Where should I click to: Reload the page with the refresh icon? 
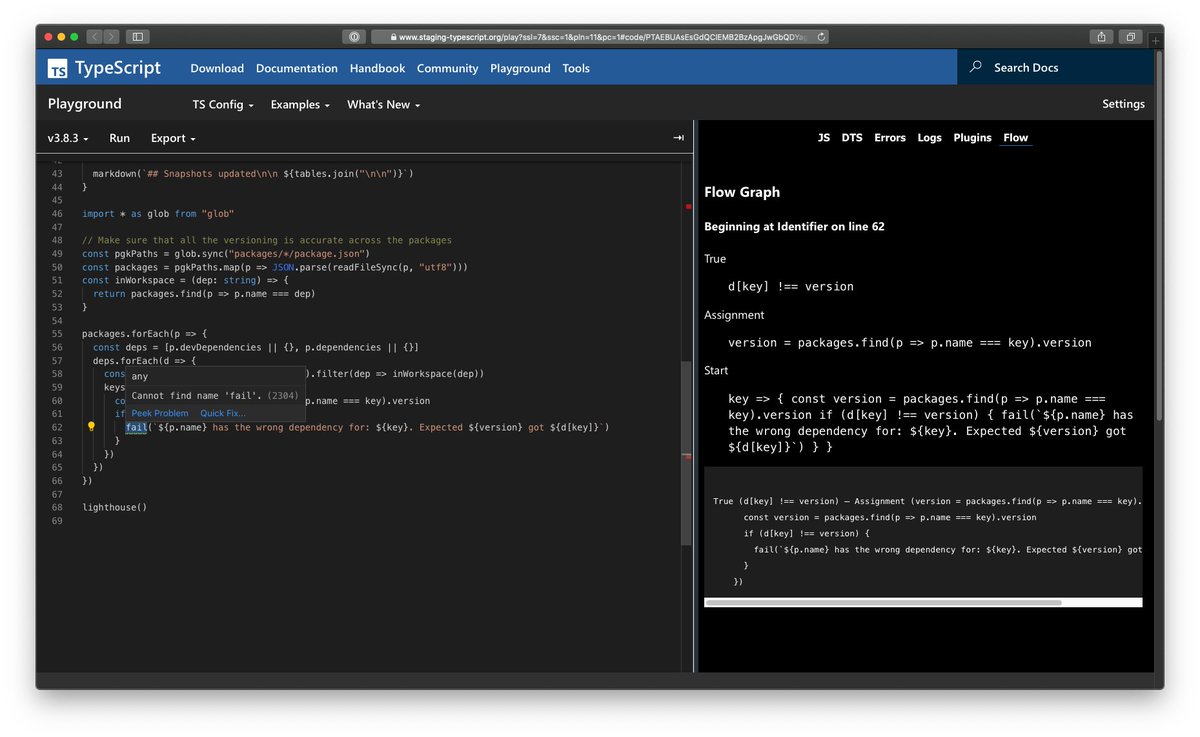click(821, 37)
